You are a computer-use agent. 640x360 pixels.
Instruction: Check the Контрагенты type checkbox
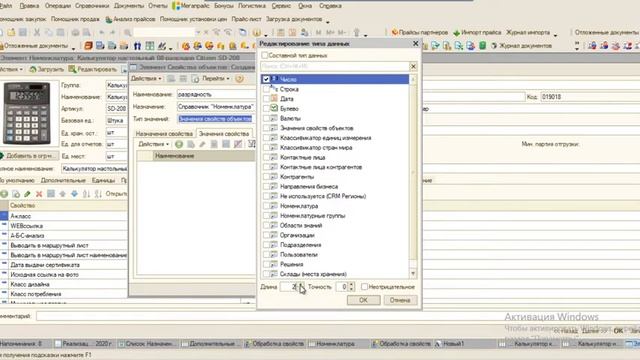[266, 177]
